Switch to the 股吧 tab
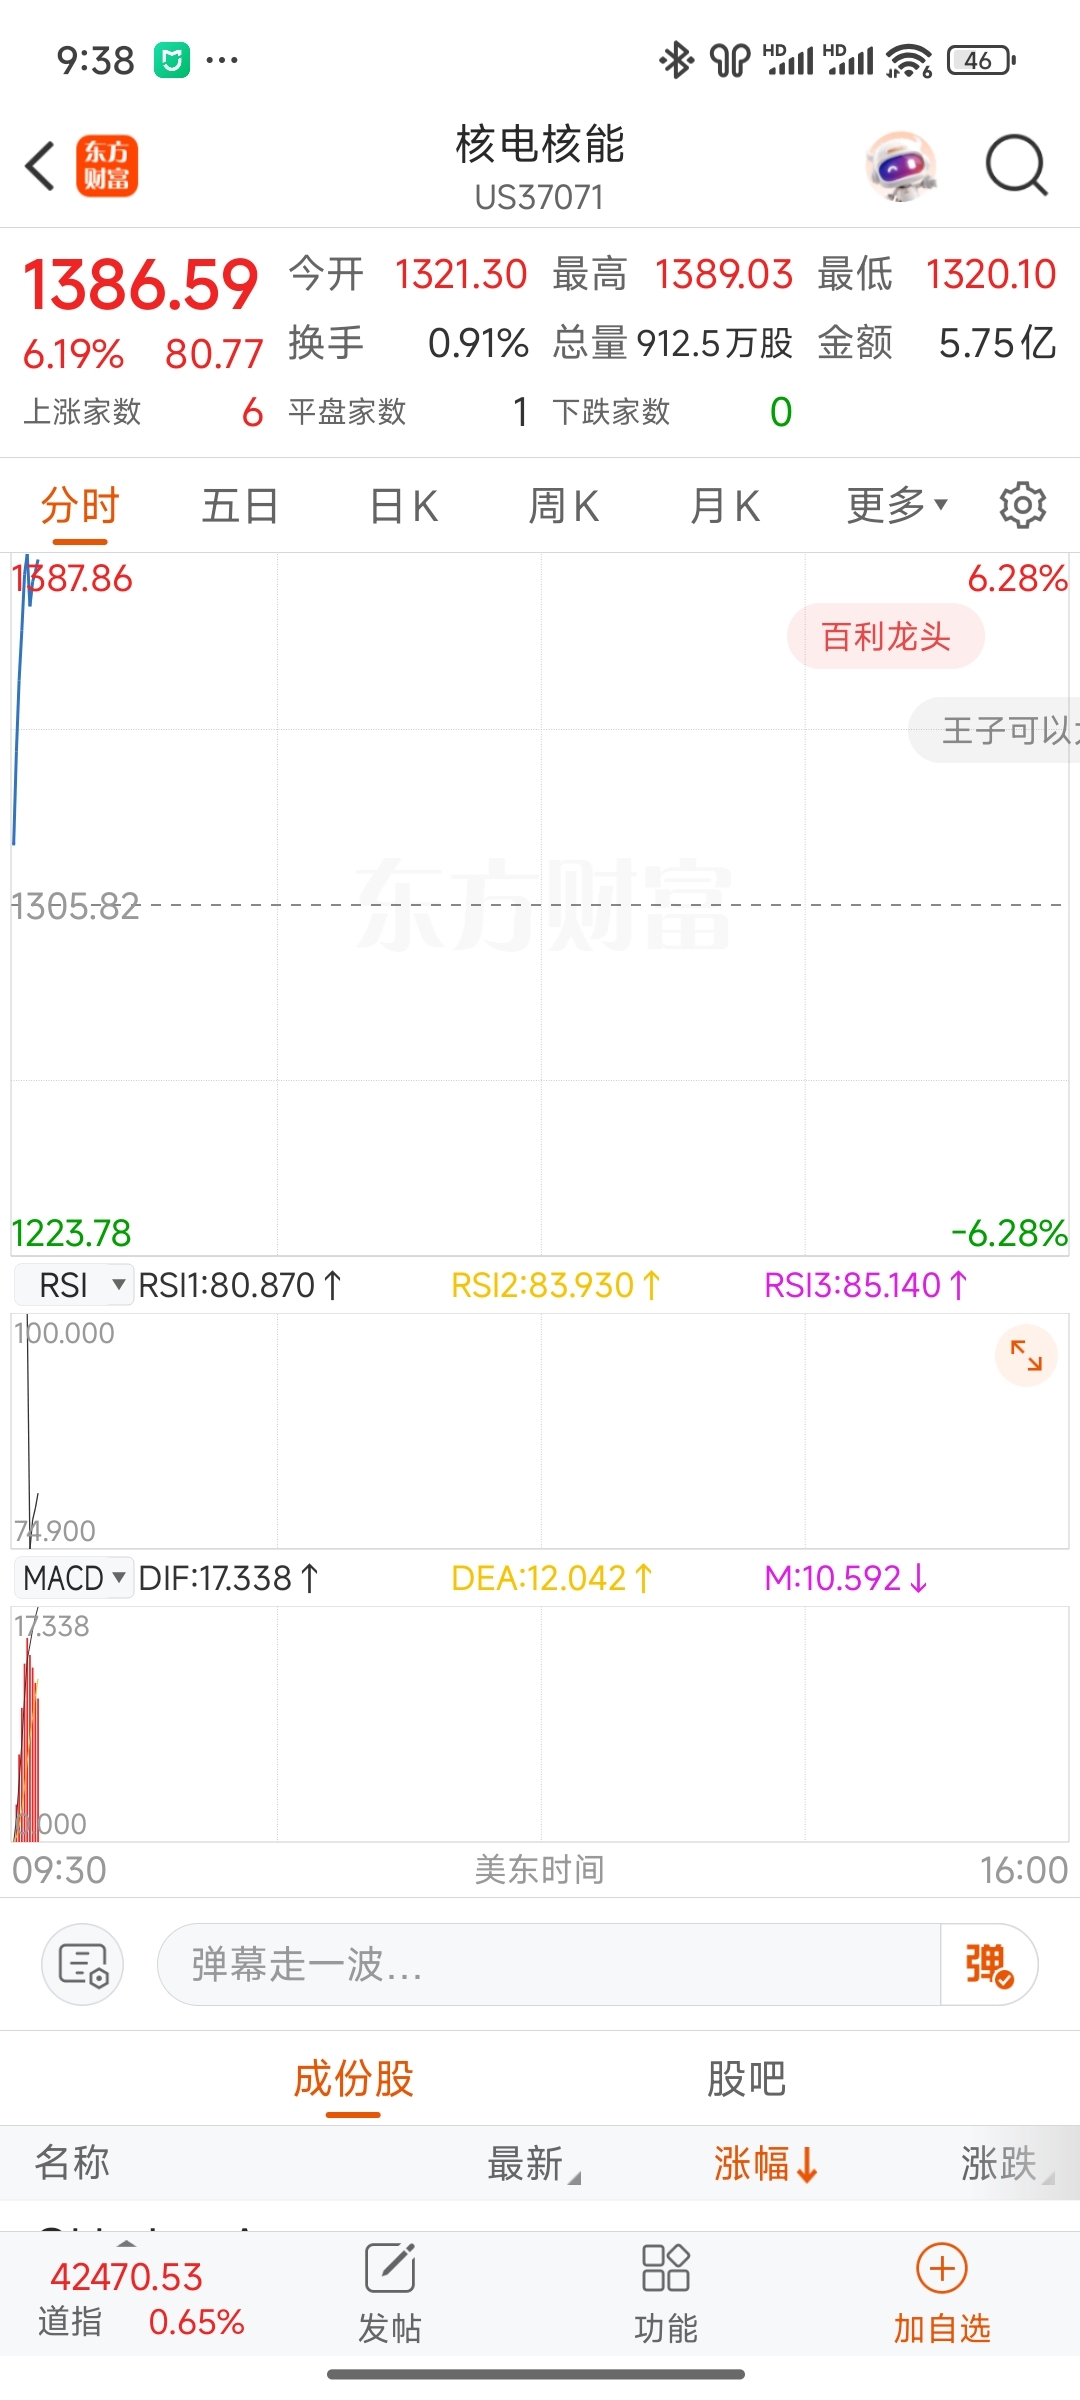This screenshot has height=2400, width=1080. coord(747,2079)
